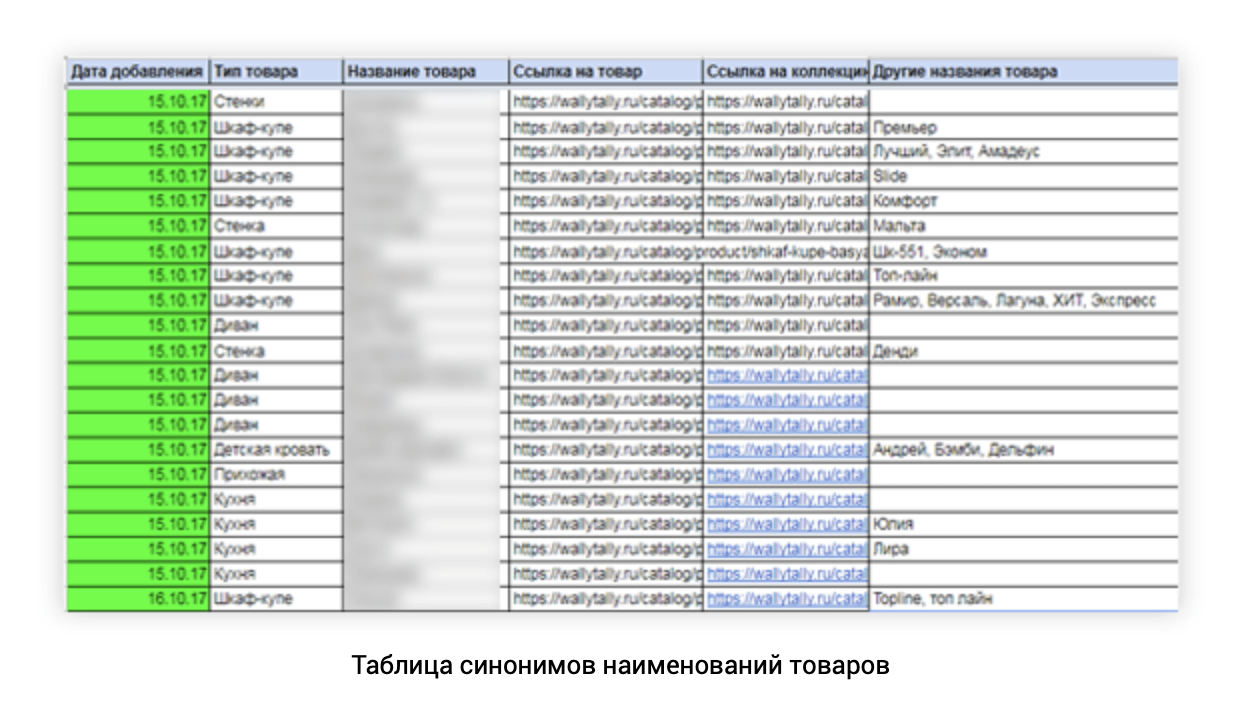Select "Стенка" in the Денди row

277,351
